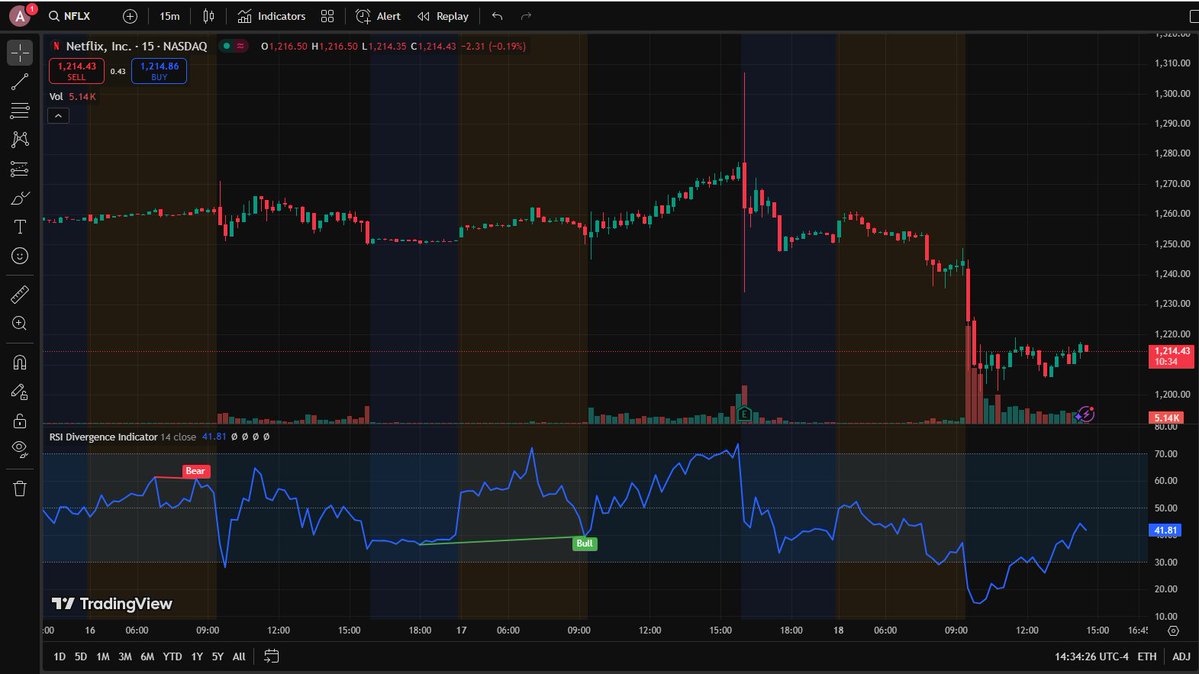Open forecasting and measurement tools
The width and height of the screenshot is (1199, 674).
coord(20,169)
